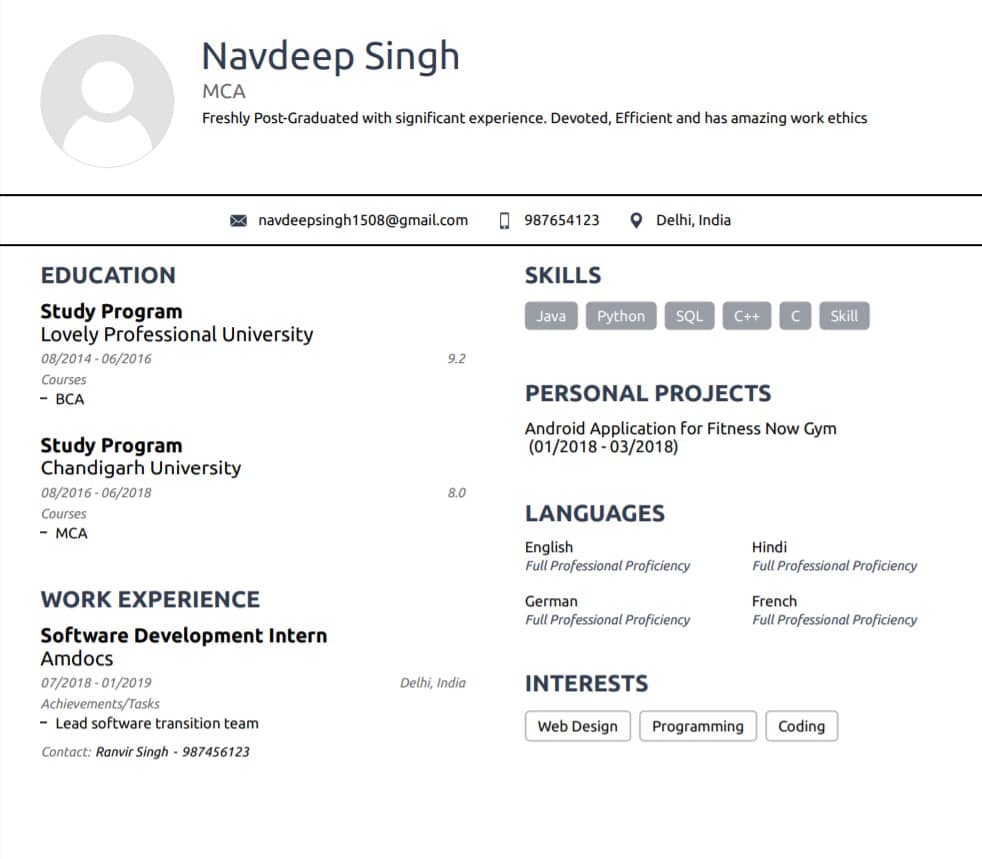Choose the C++ skill tag
The width and height of the screenshot is (982, 859).
tap(747, 316)
